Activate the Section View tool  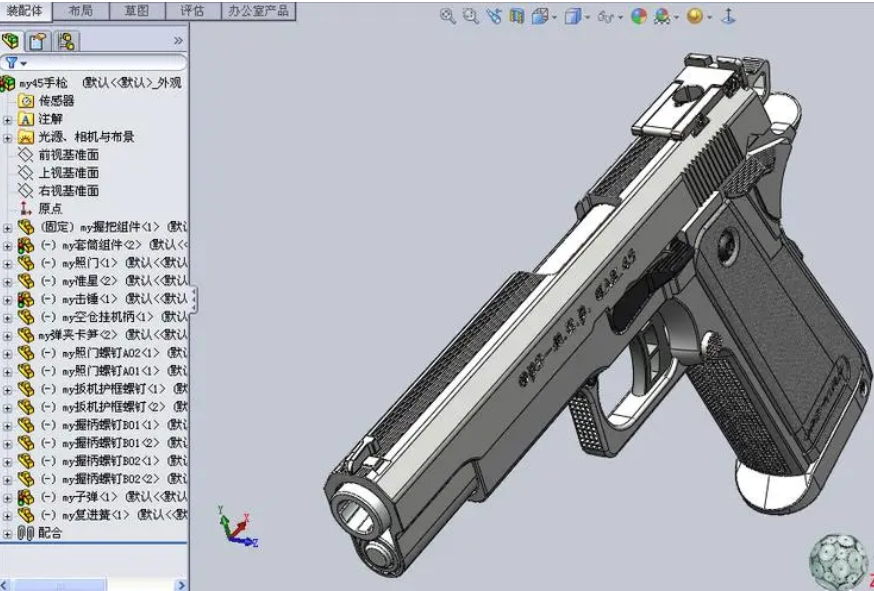tap(516, 16)
